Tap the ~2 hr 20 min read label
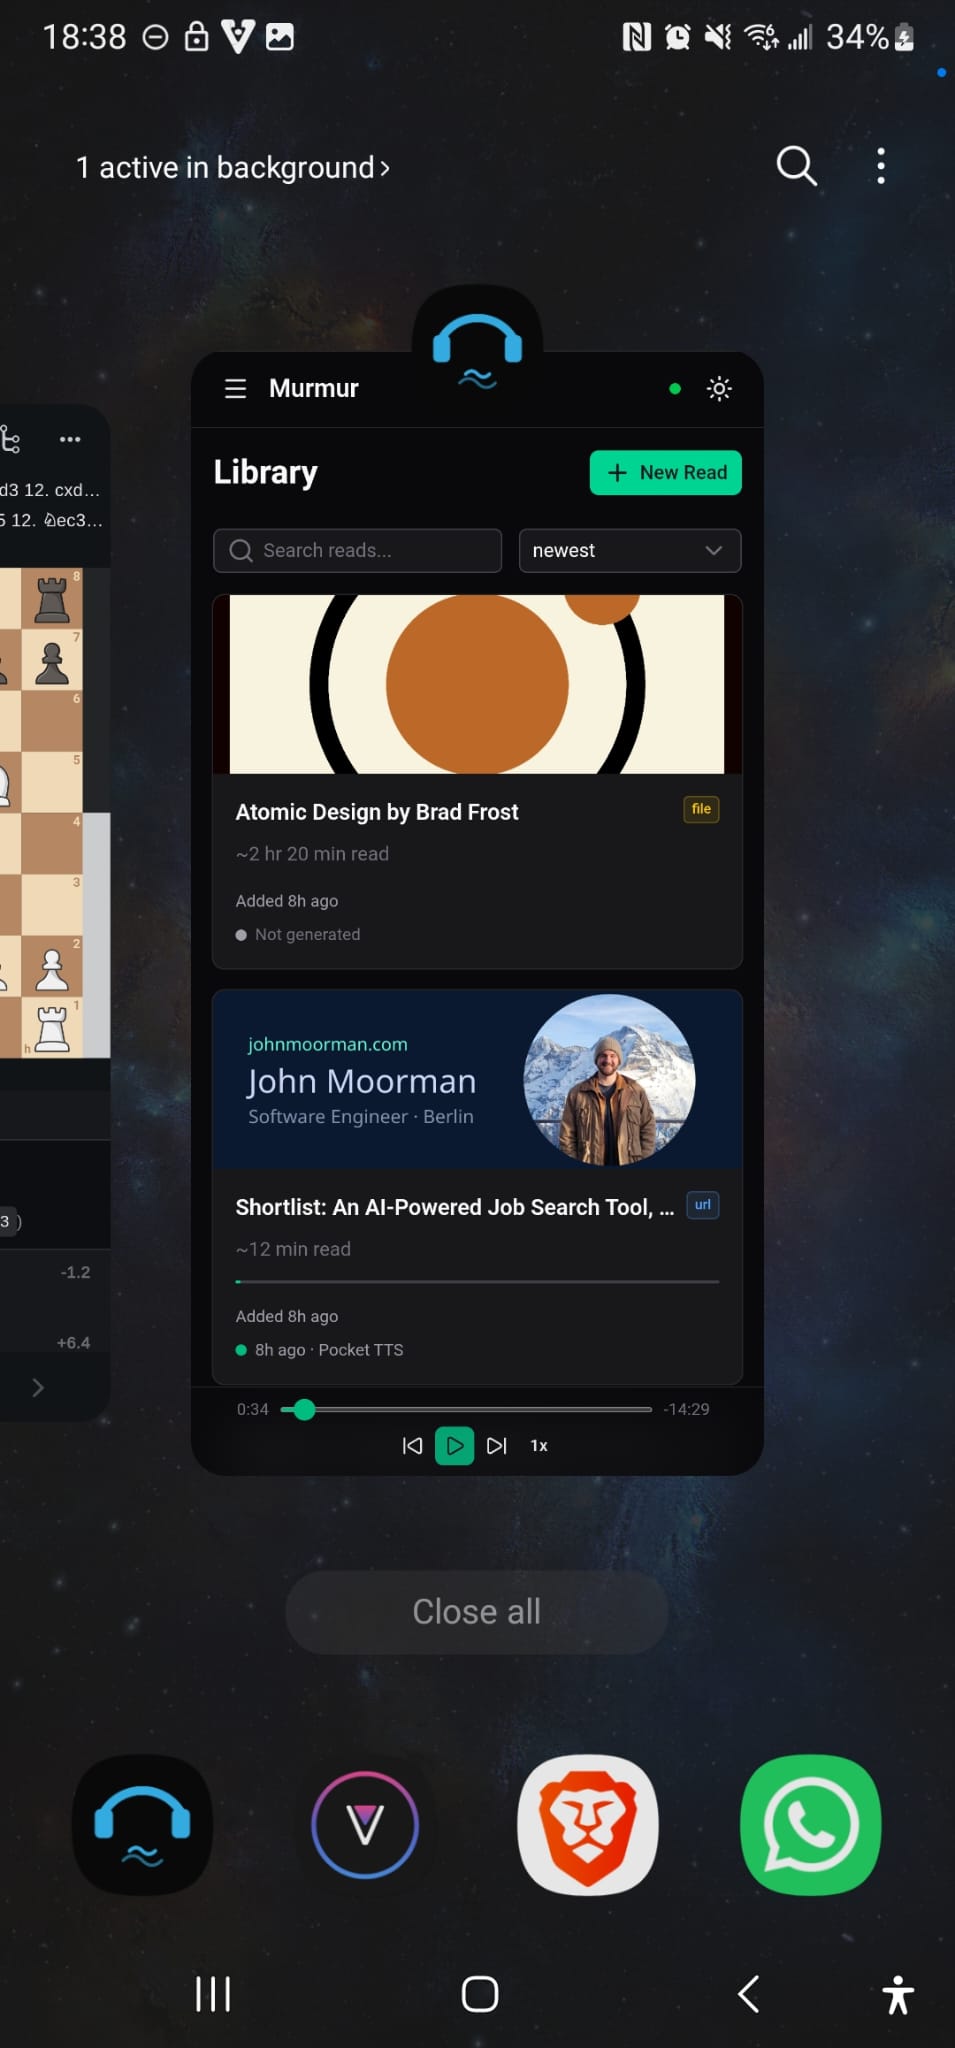 click(x=312, y=854)
